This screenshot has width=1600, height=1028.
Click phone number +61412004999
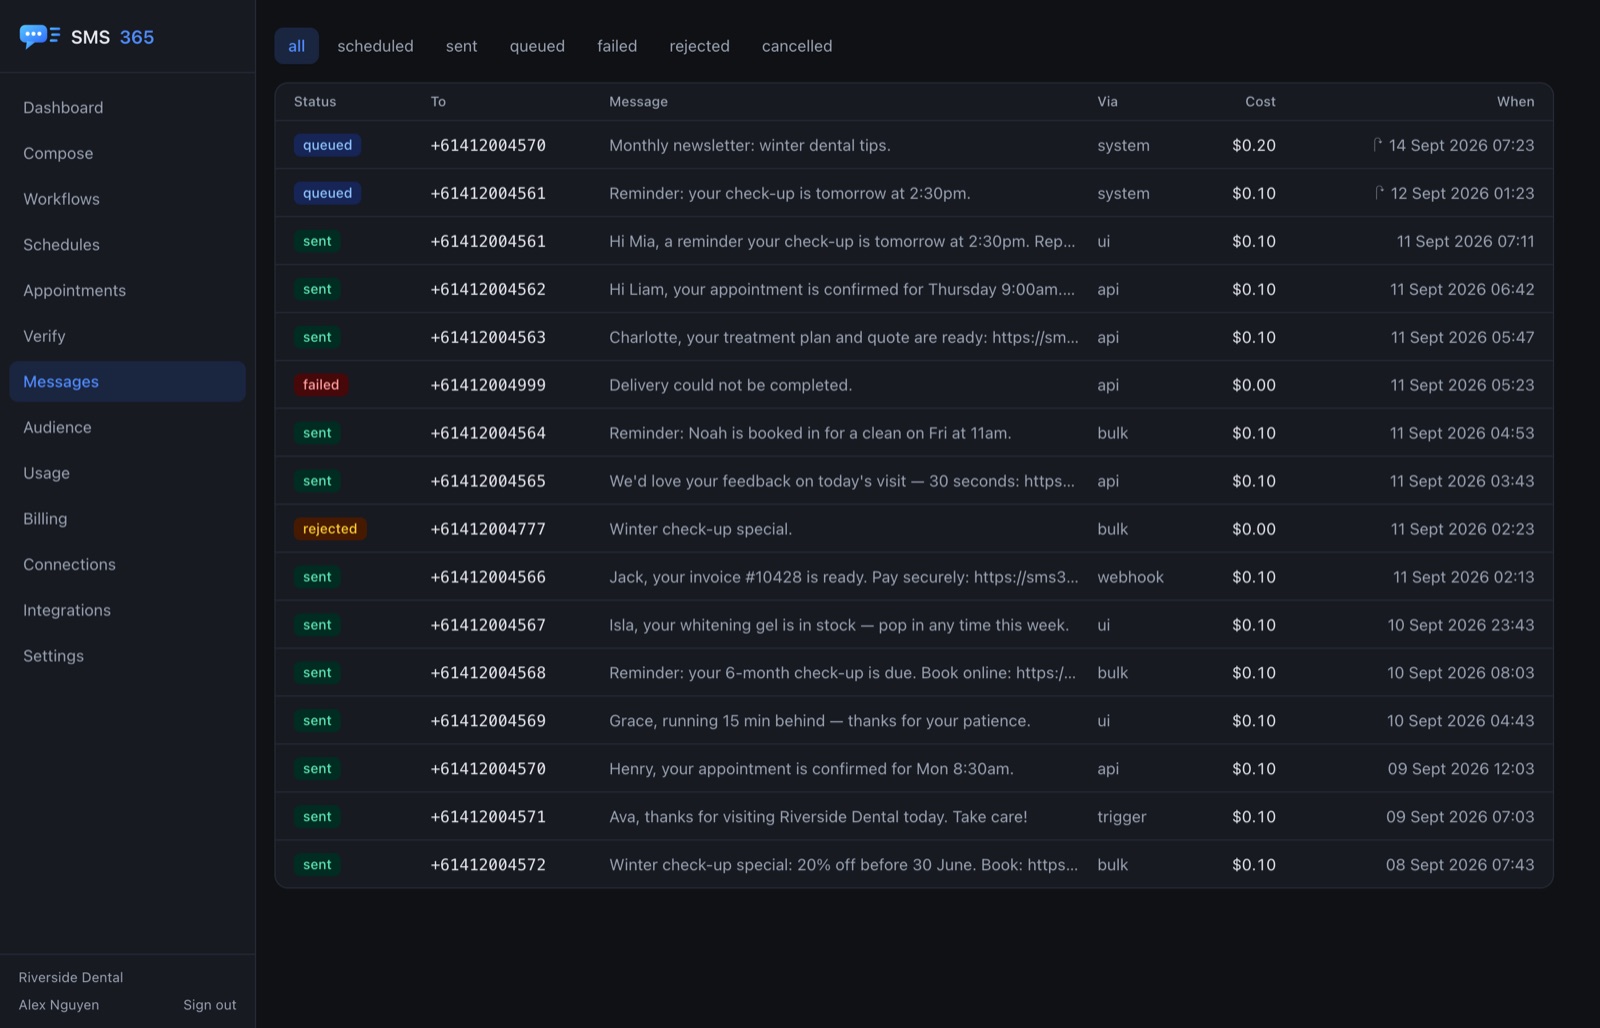tap(488, 385)
